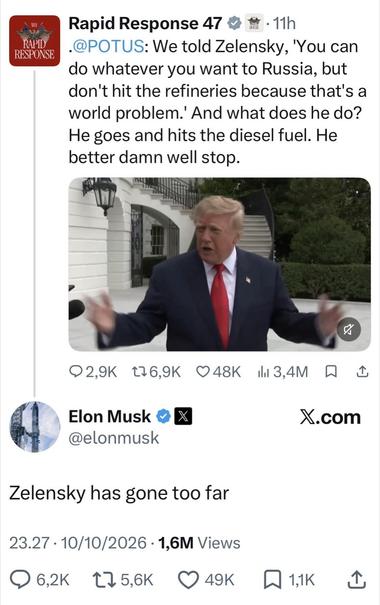380x605 pixels.
Task: Unmute the embedded video
Action: tap(349, 330)
